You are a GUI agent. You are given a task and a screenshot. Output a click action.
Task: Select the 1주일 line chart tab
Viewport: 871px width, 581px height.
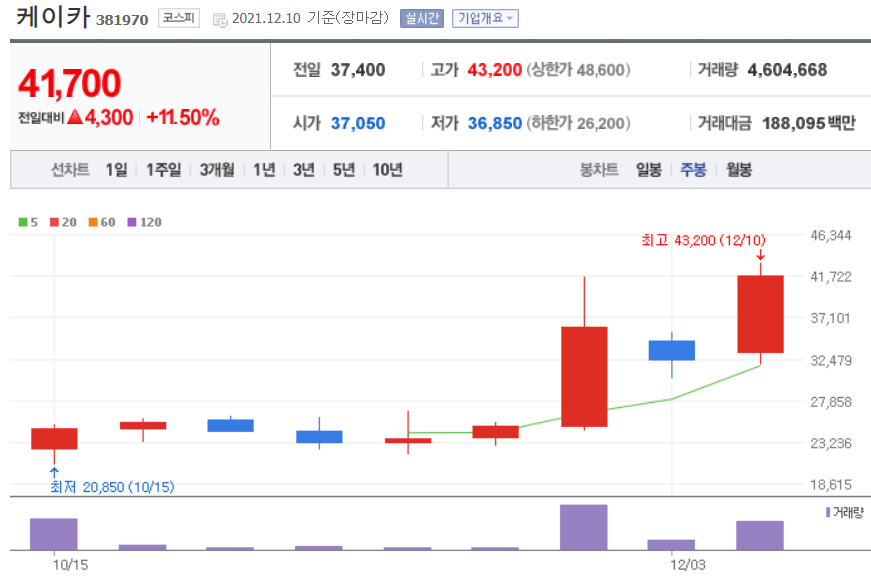tap(163, 169)
